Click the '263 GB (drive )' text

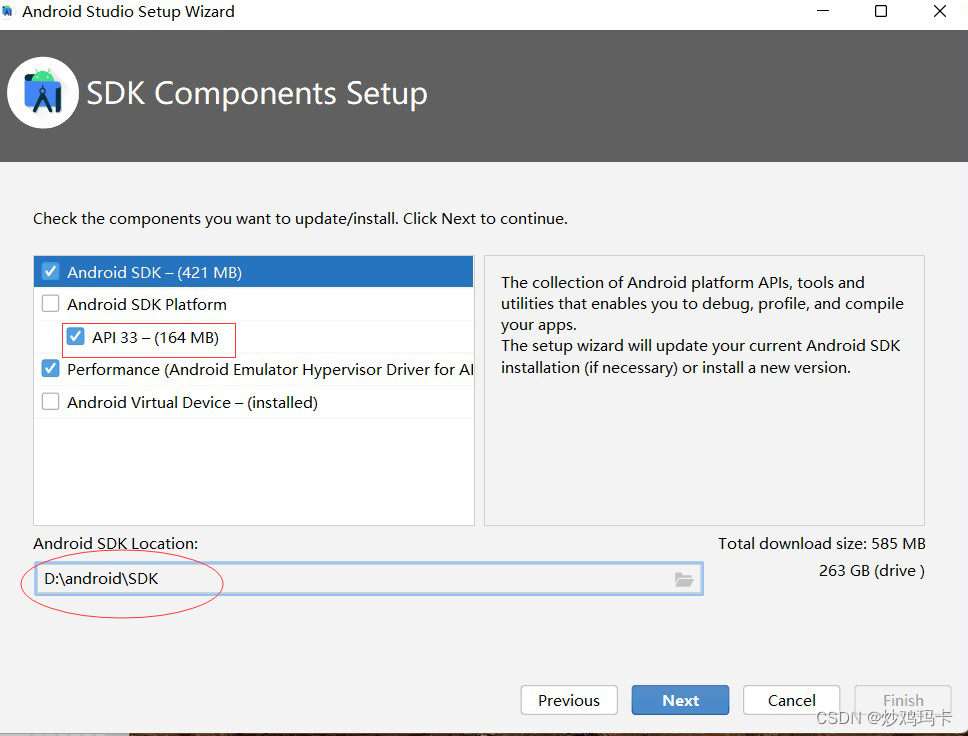pyautogui.click(x=872, y=571)
